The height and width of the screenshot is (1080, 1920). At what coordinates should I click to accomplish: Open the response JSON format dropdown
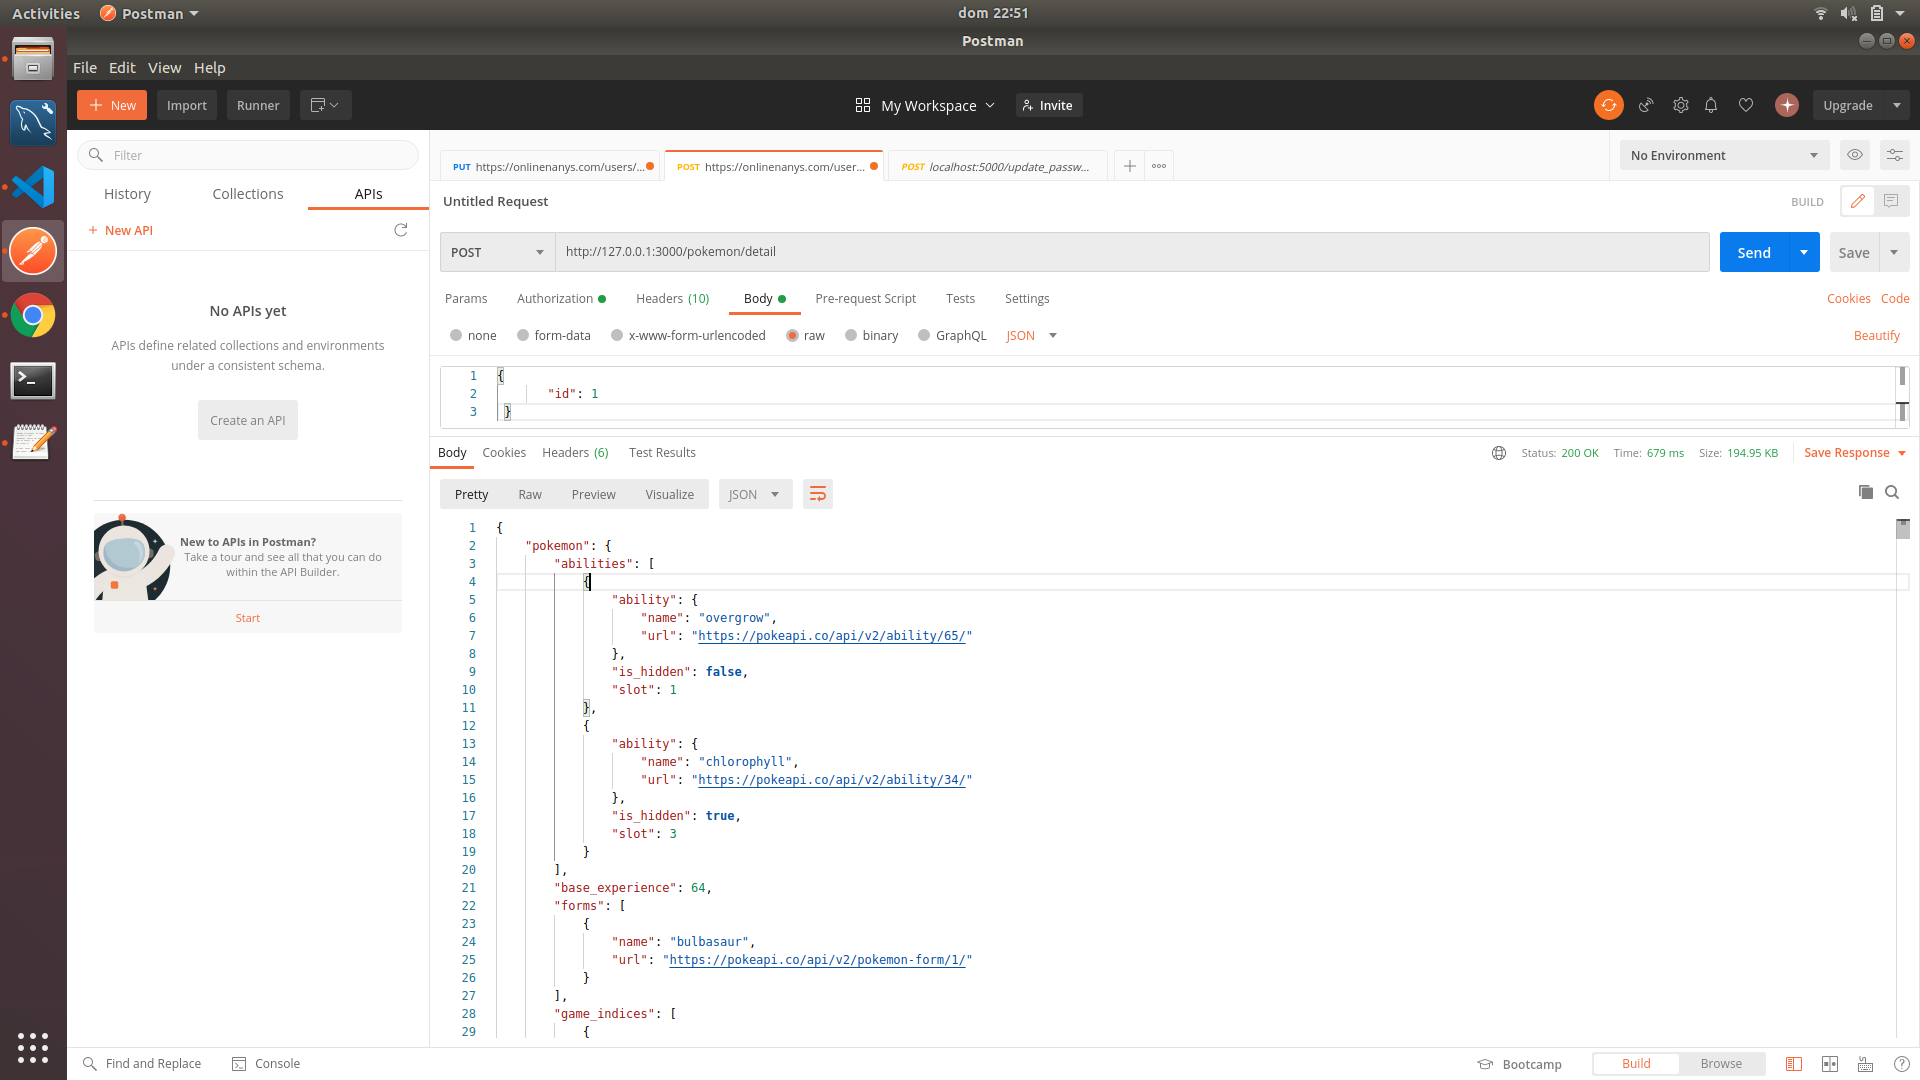pos(754,494)
